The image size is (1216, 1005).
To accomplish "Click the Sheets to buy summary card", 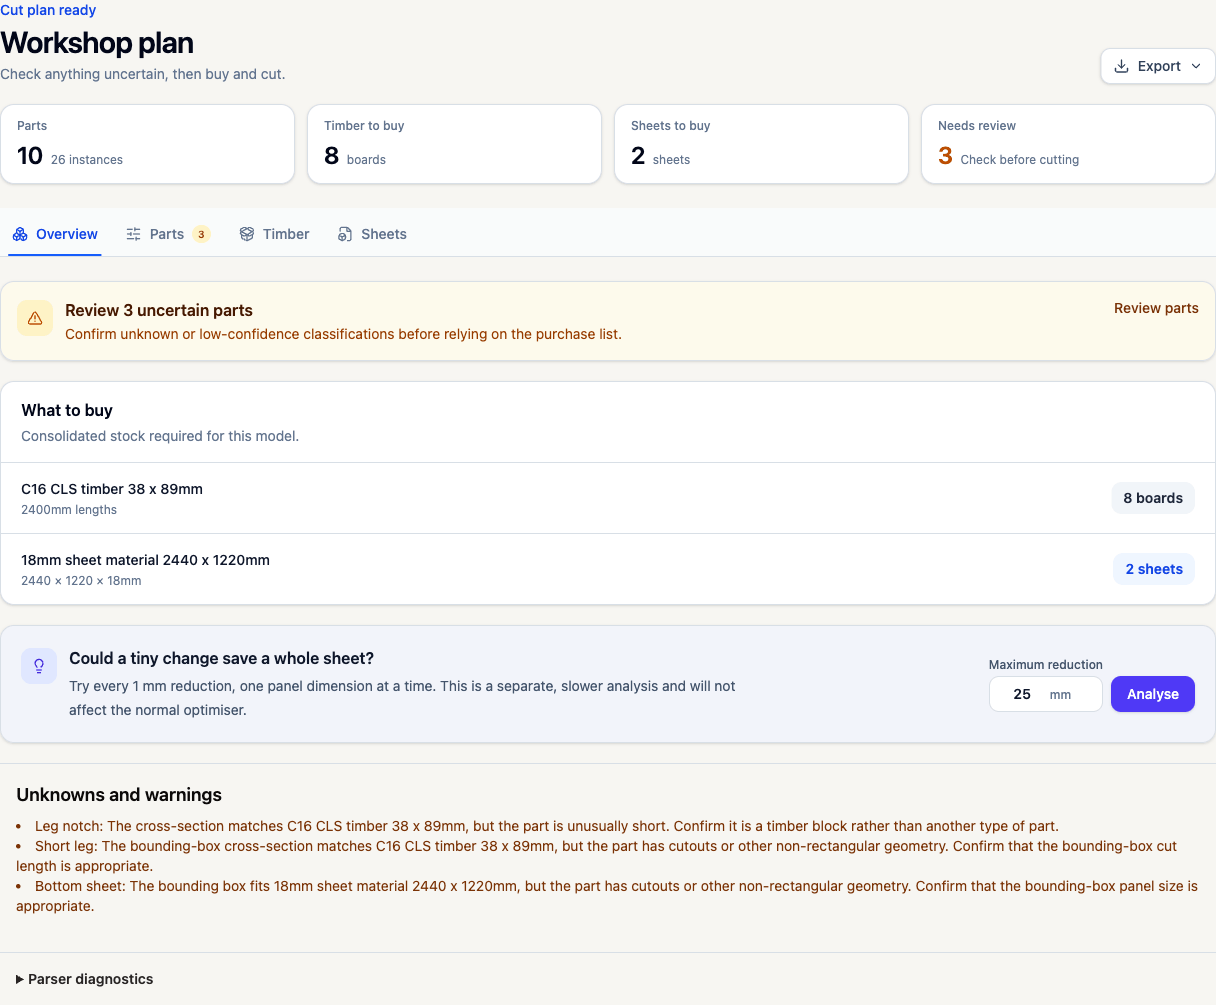I will (761, 144).
